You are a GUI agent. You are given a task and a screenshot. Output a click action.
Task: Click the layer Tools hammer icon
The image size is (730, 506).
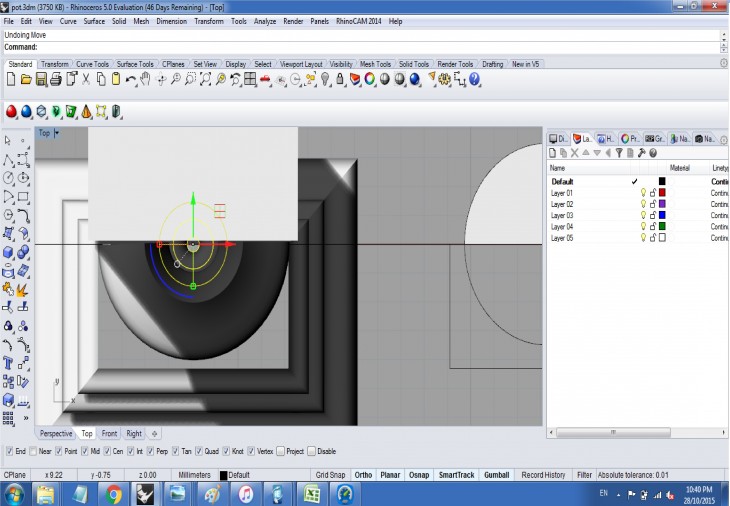point(641,153)
